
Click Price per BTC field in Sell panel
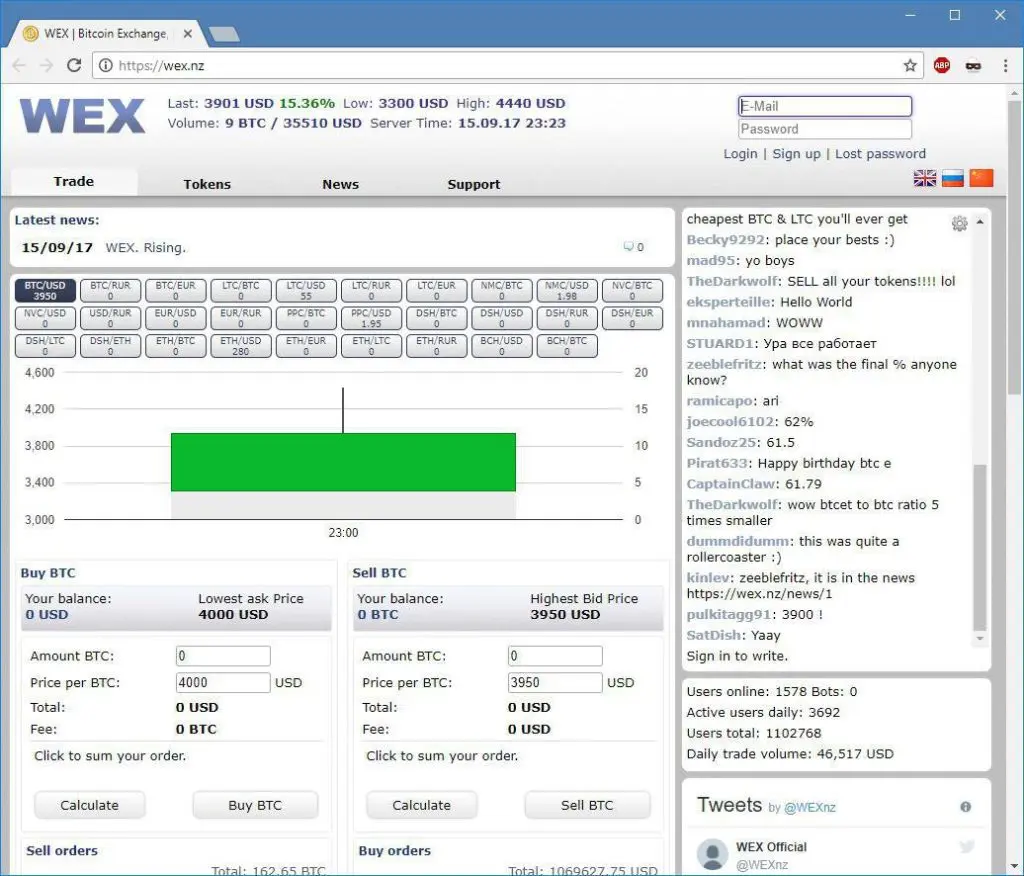555,683
